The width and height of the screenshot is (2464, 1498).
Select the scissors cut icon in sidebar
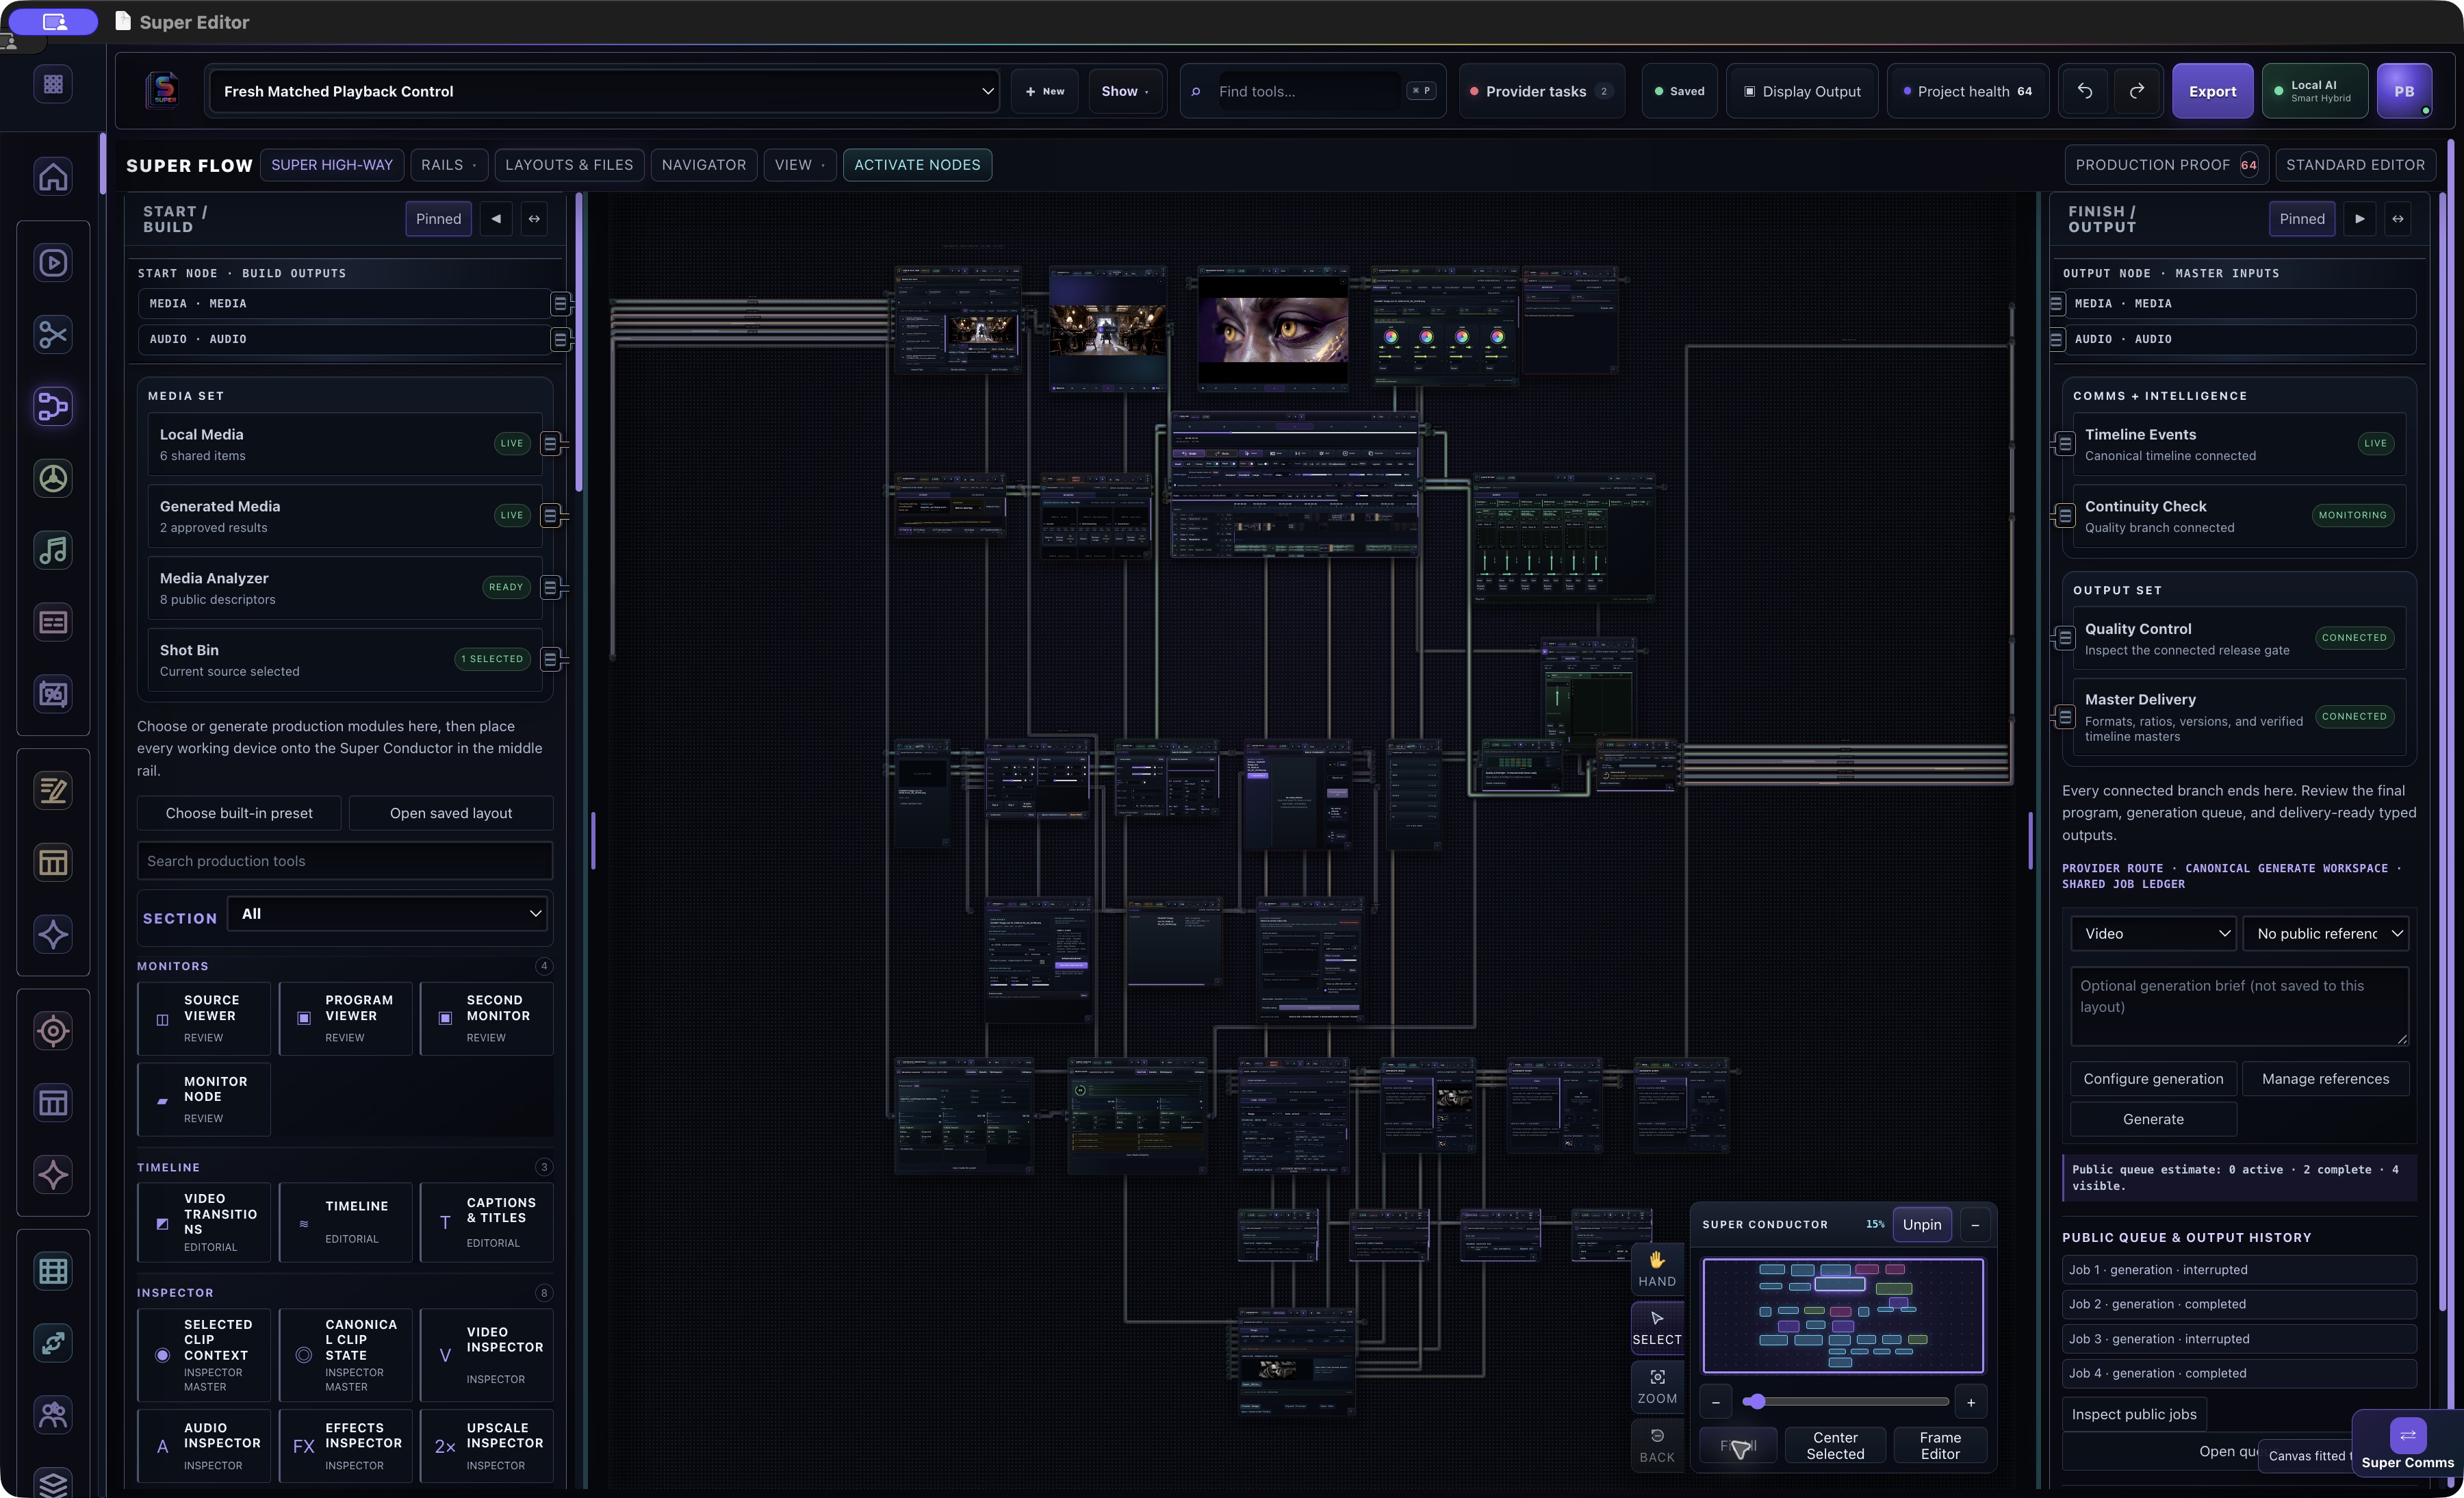pyautogui.click(x=53, y=335)
